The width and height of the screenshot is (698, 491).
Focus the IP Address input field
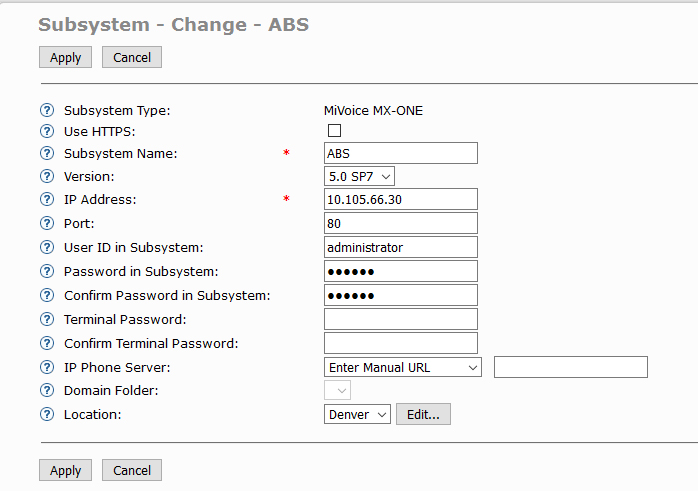tap(400, 199)
